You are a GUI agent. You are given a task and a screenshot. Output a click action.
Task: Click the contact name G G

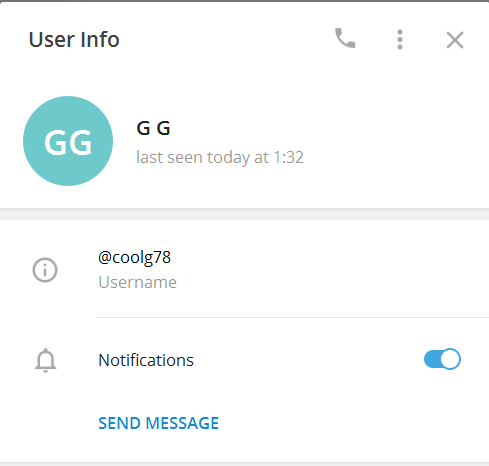[154, 128]
